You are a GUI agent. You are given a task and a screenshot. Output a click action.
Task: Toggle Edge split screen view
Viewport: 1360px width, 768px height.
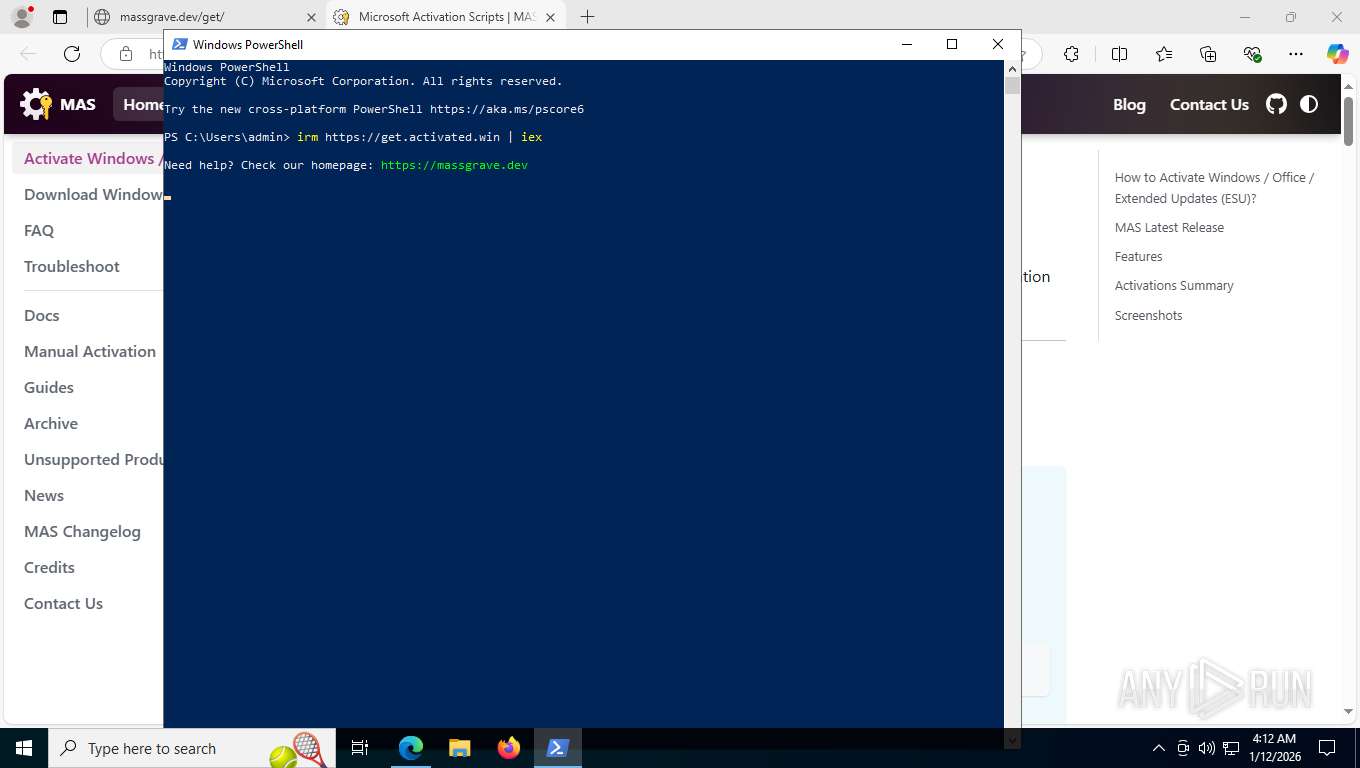pyautogui.click(x=1119, y=54)
